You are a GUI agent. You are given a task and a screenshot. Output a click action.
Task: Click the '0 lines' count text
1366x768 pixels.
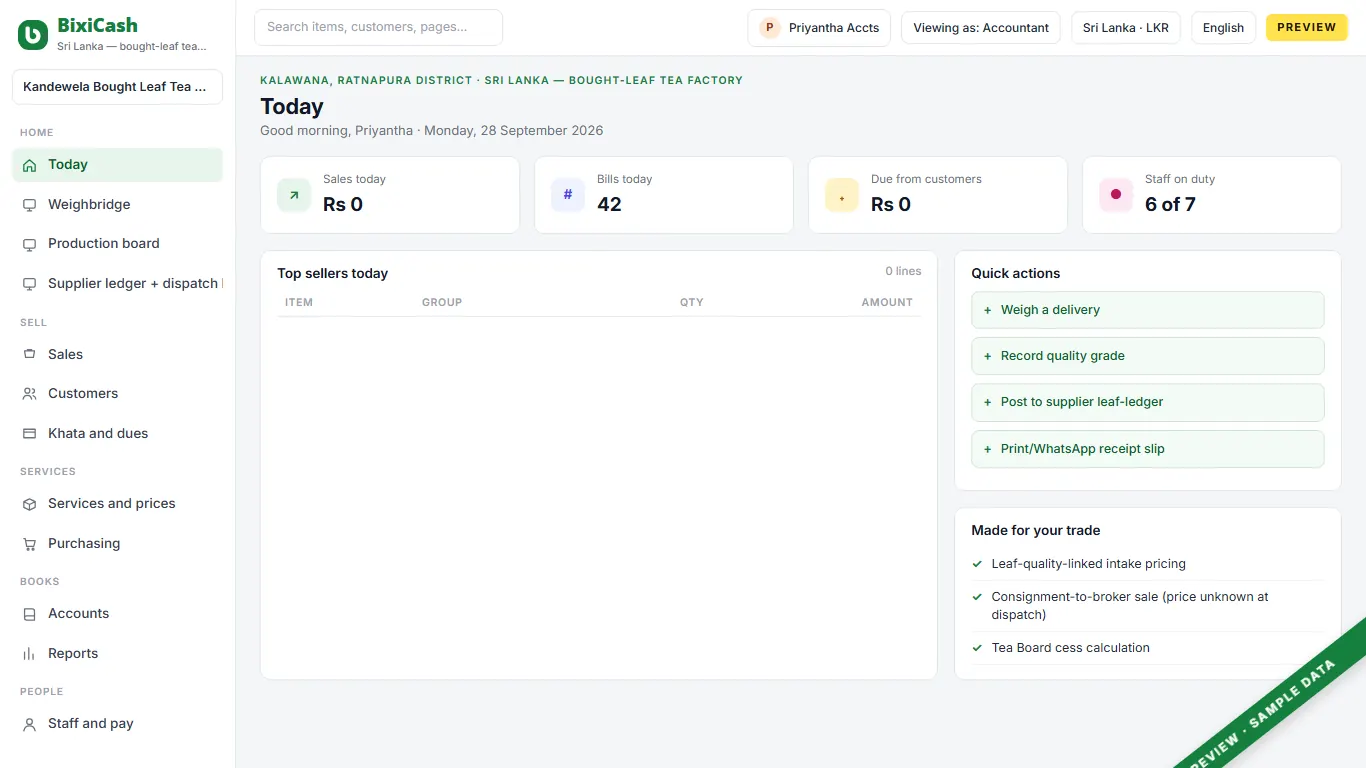coord(903,271)
